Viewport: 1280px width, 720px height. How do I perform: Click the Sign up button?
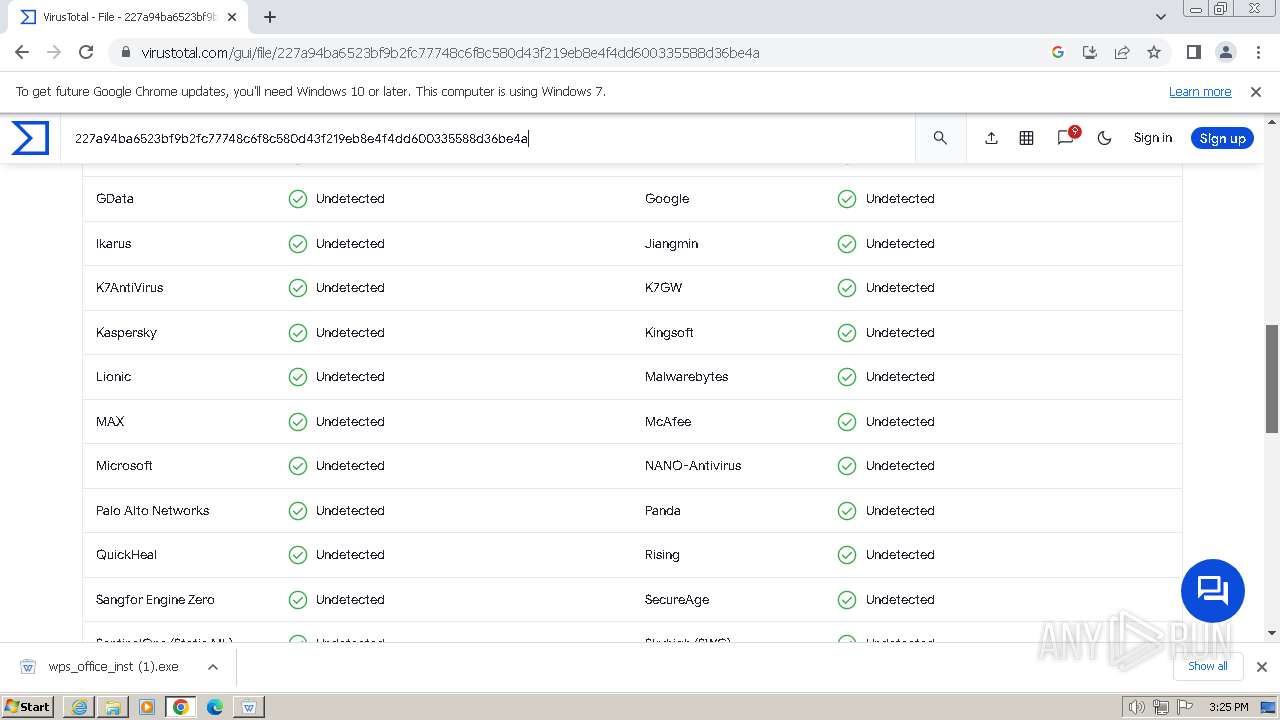(1222, 138)
